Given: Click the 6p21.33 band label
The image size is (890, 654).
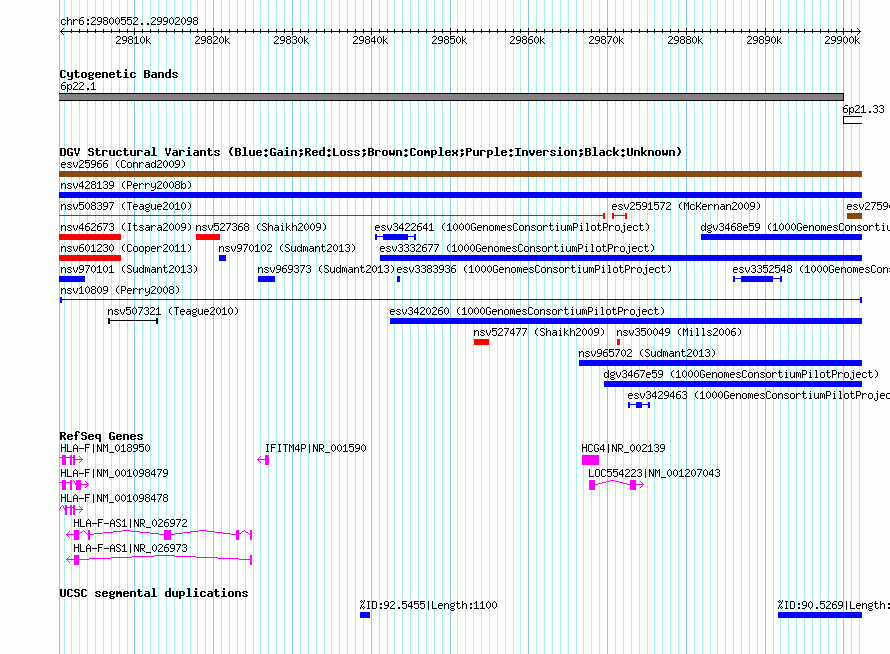Looking at the screenshot, I should pyautogui.click(x=863, y=109).
